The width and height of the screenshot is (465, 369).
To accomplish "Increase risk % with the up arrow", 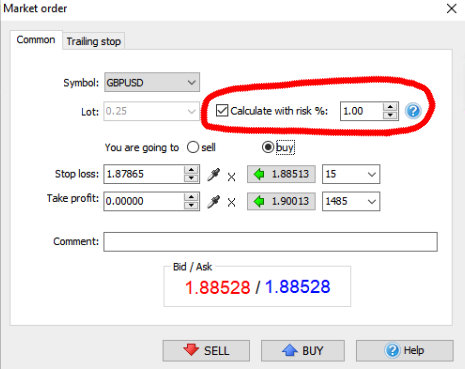I will coord(390,107).
